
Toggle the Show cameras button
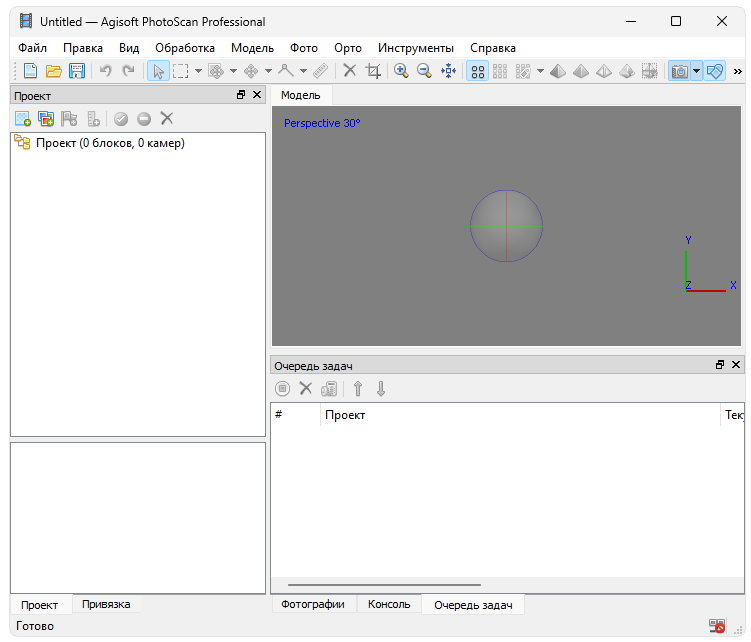[x=680, y=71]
